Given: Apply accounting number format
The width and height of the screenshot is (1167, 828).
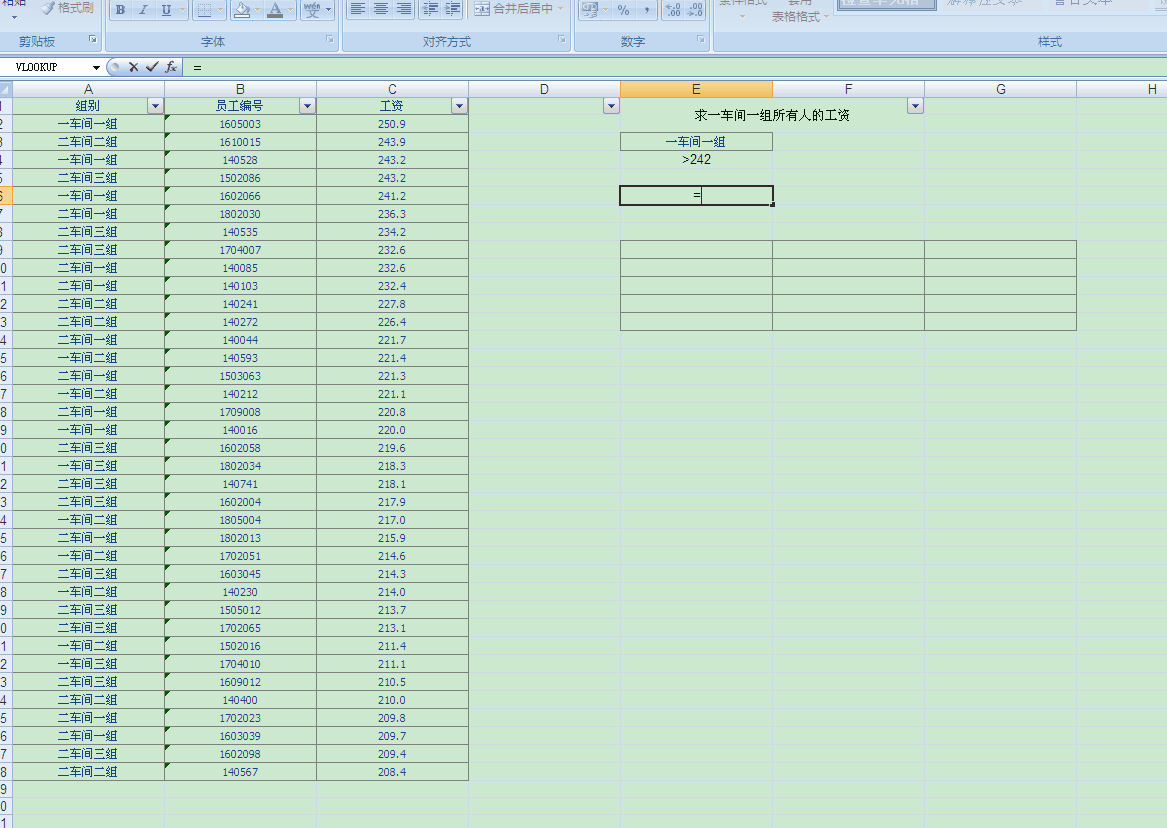Looking at the screenshot, I should pyautogui.click(x=590, y=10).
